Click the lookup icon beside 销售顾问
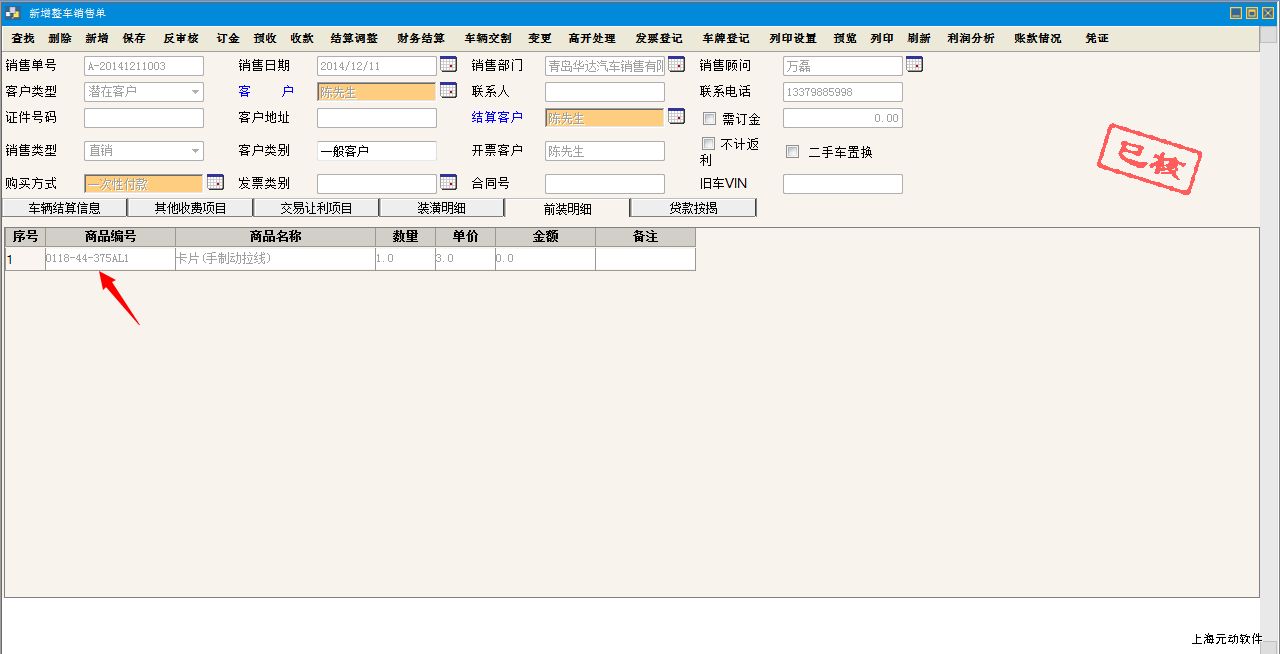This screenshot has width=1280, height=654. pos(914,65)
